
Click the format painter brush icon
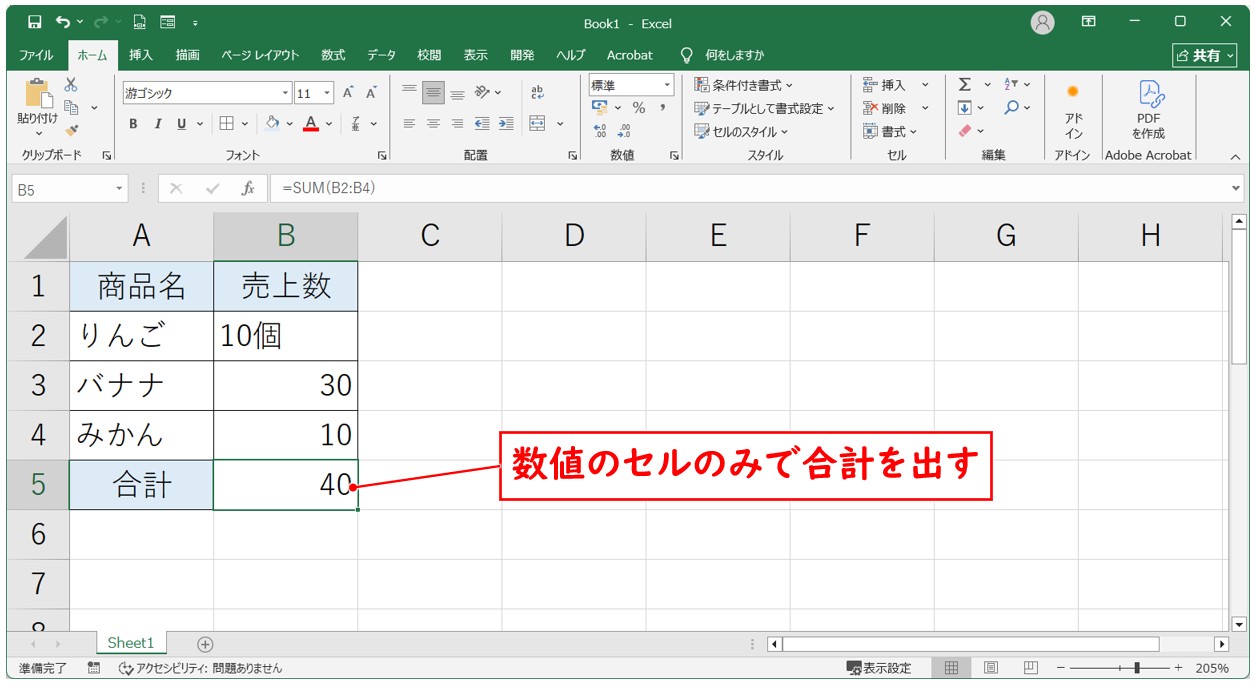[x=71, y=130]
